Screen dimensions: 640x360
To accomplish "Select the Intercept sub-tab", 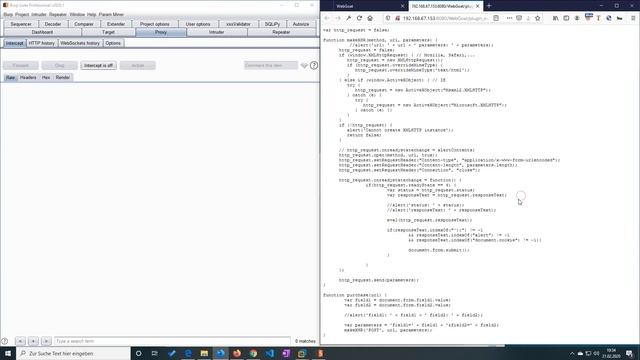I will pos(14,43).
